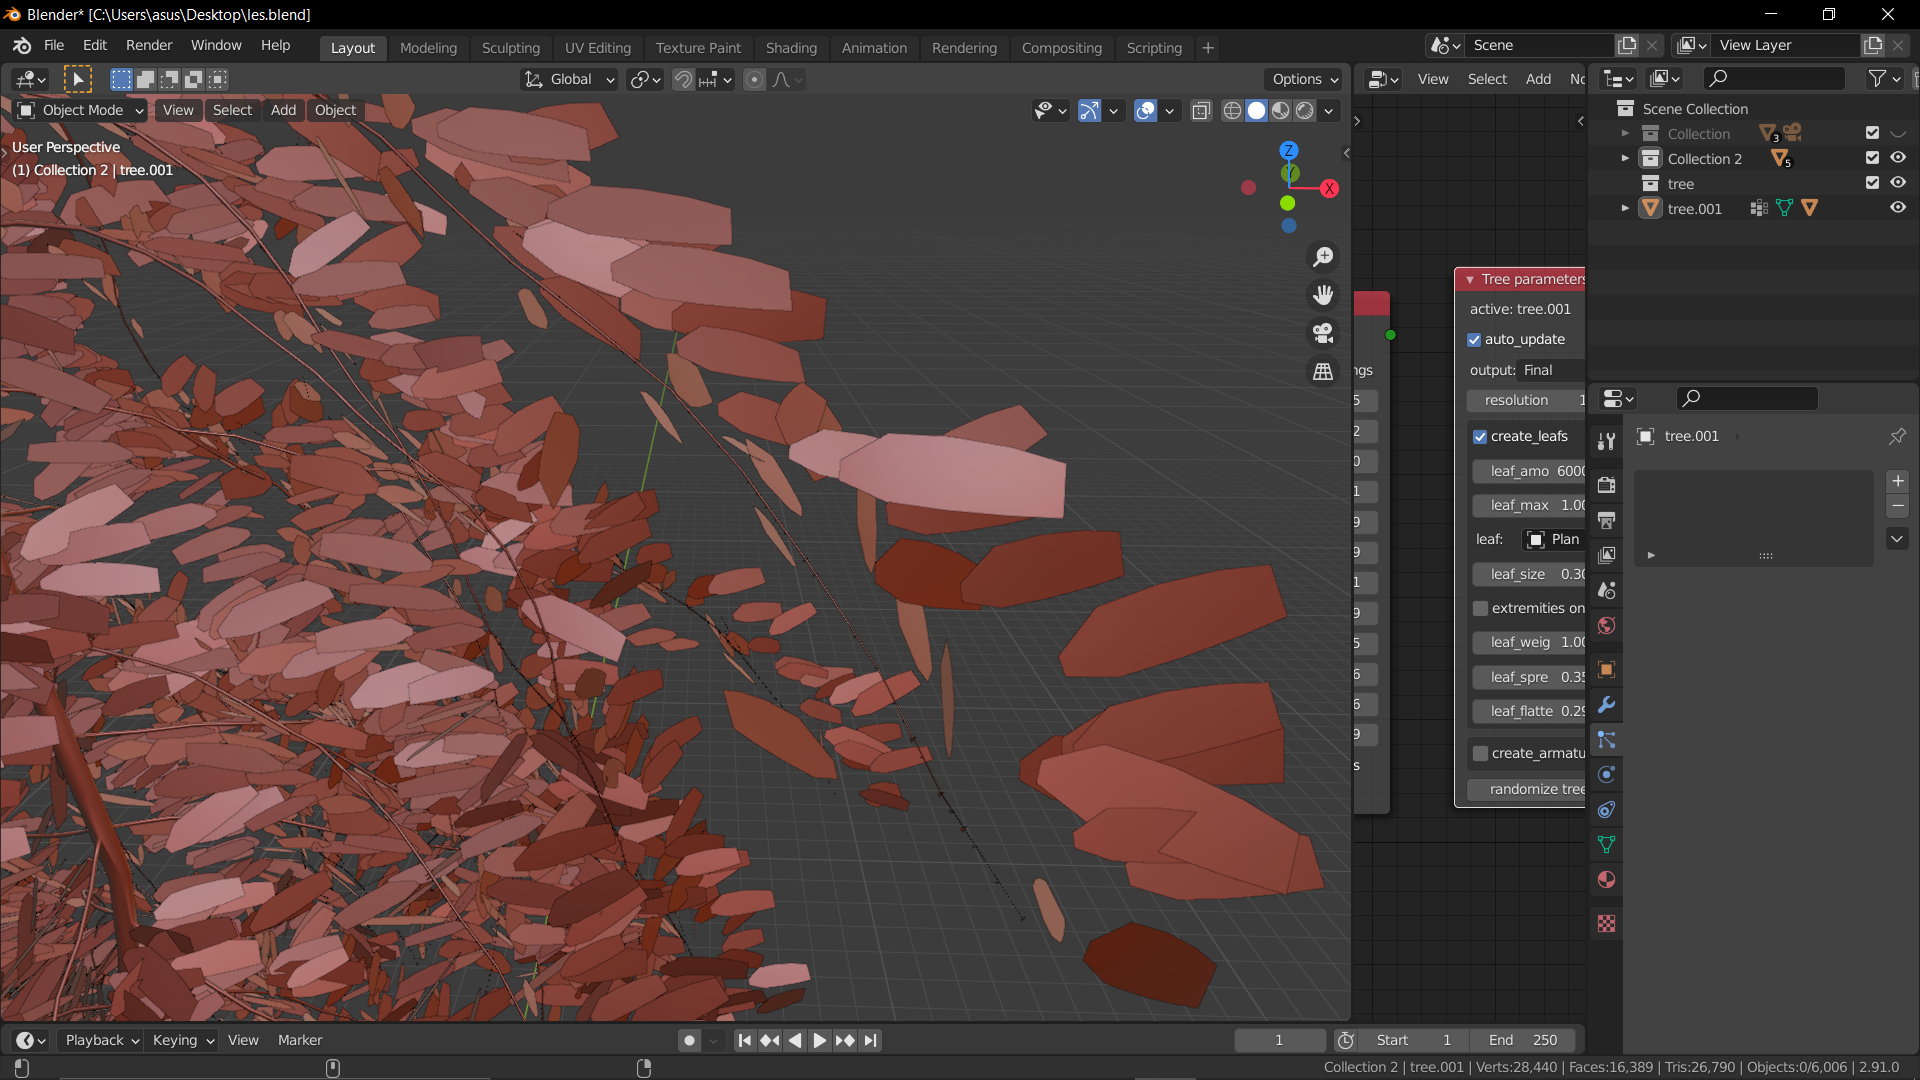Adjust the leaf_amo 6000 slider
The height and width of the screenshot is (1080, 1920).
point(1529,471)
